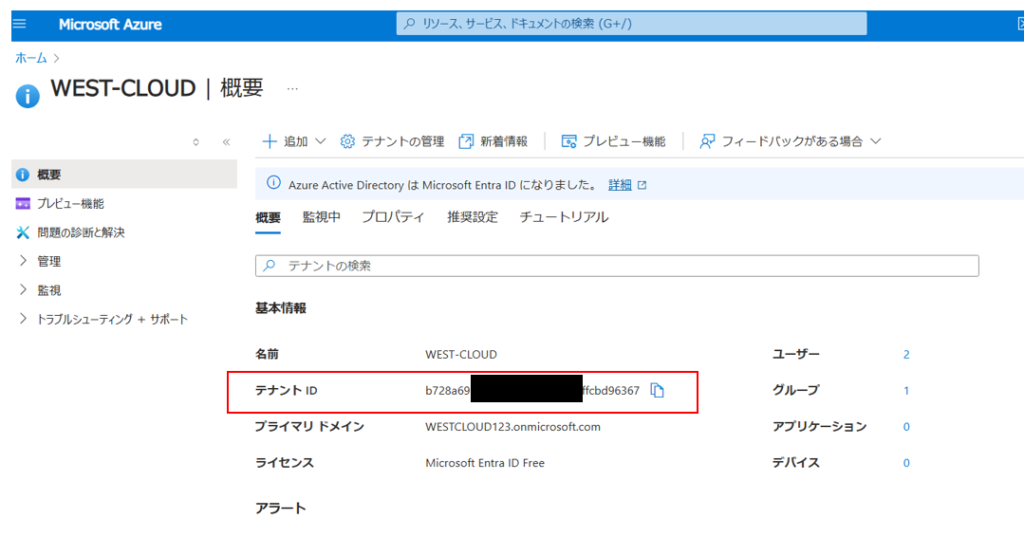The height and width of the screenshot is (555, 1024).
Task: Click the Microsoft Entra ID Free license value
Action: (x=485, y=463)
